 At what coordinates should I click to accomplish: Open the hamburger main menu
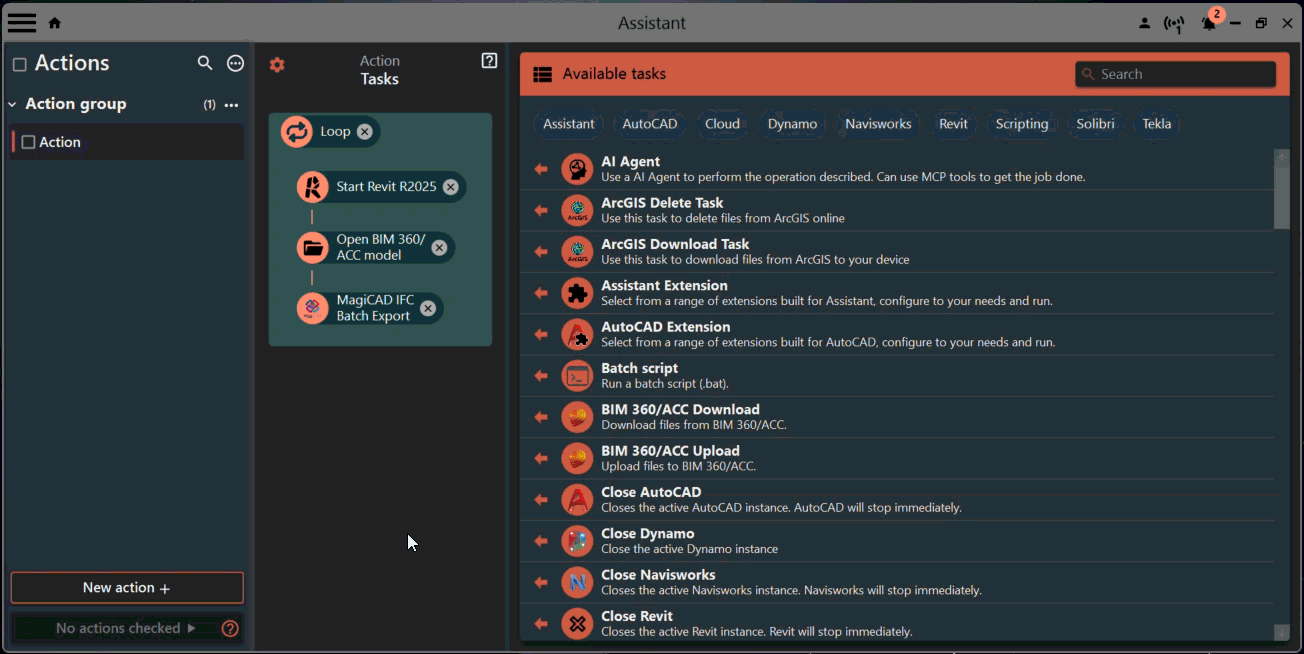pyautogui.click(x=22, y=22)
